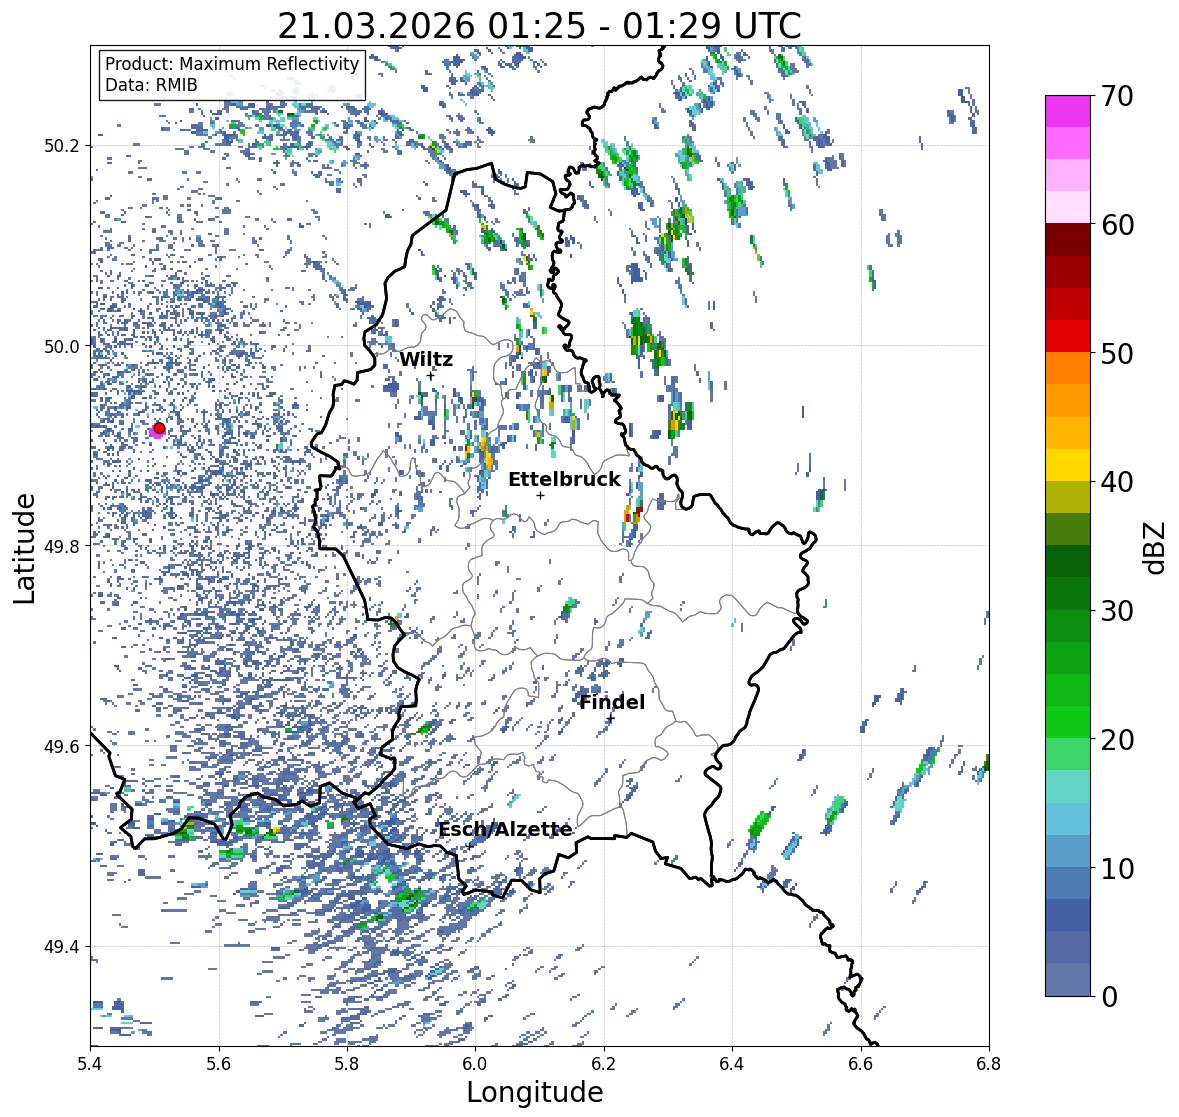Click the Latitude axis label
Screen dimensions: 1179x1117
[24, 548]
